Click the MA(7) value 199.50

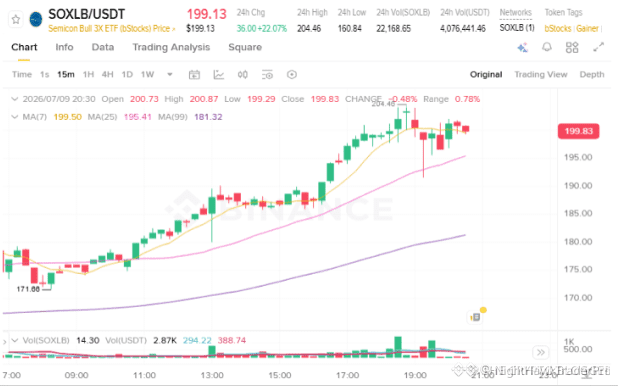point(67,117)
